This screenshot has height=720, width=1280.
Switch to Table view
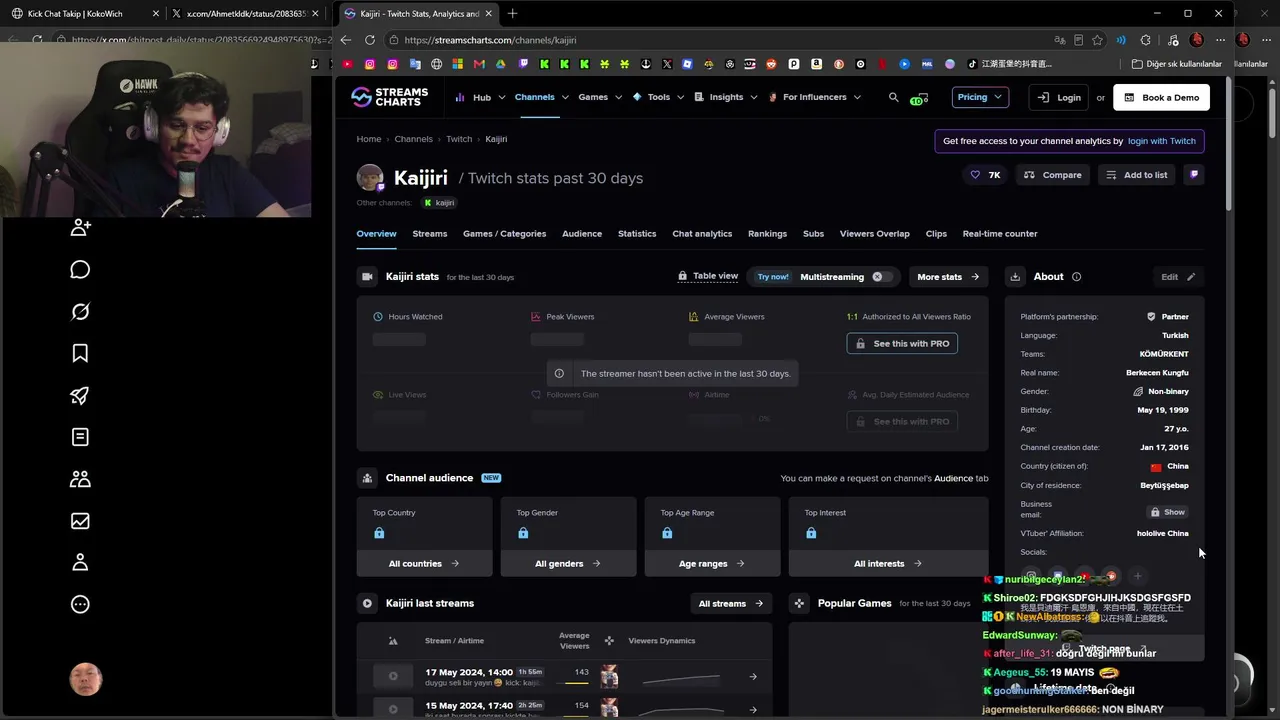708,276
